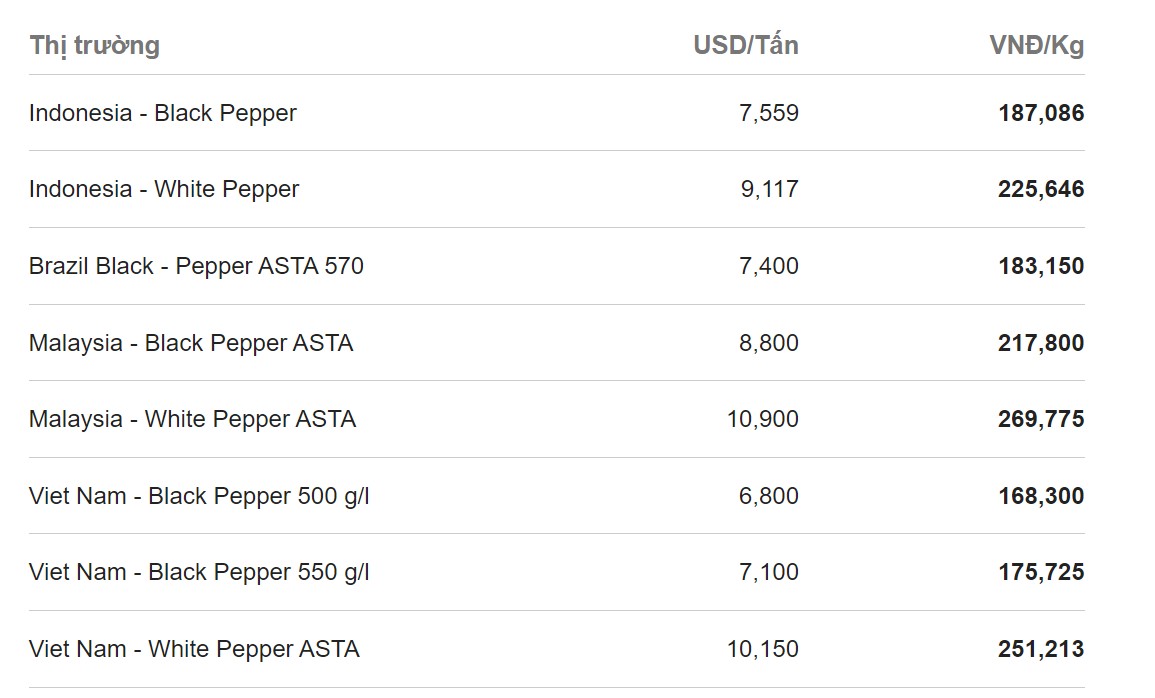1155x698 pixels.
Task: Select the 10,900 USD/Tấn value
Action: click(x=762, y=419)
